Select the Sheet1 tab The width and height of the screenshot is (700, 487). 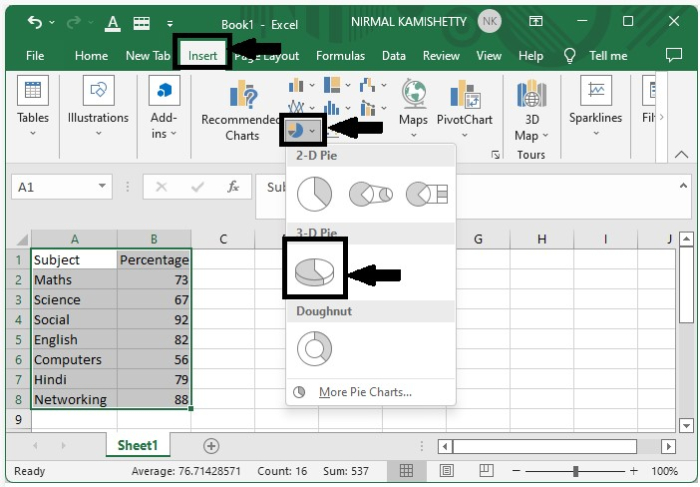click(x=138, y=445)
